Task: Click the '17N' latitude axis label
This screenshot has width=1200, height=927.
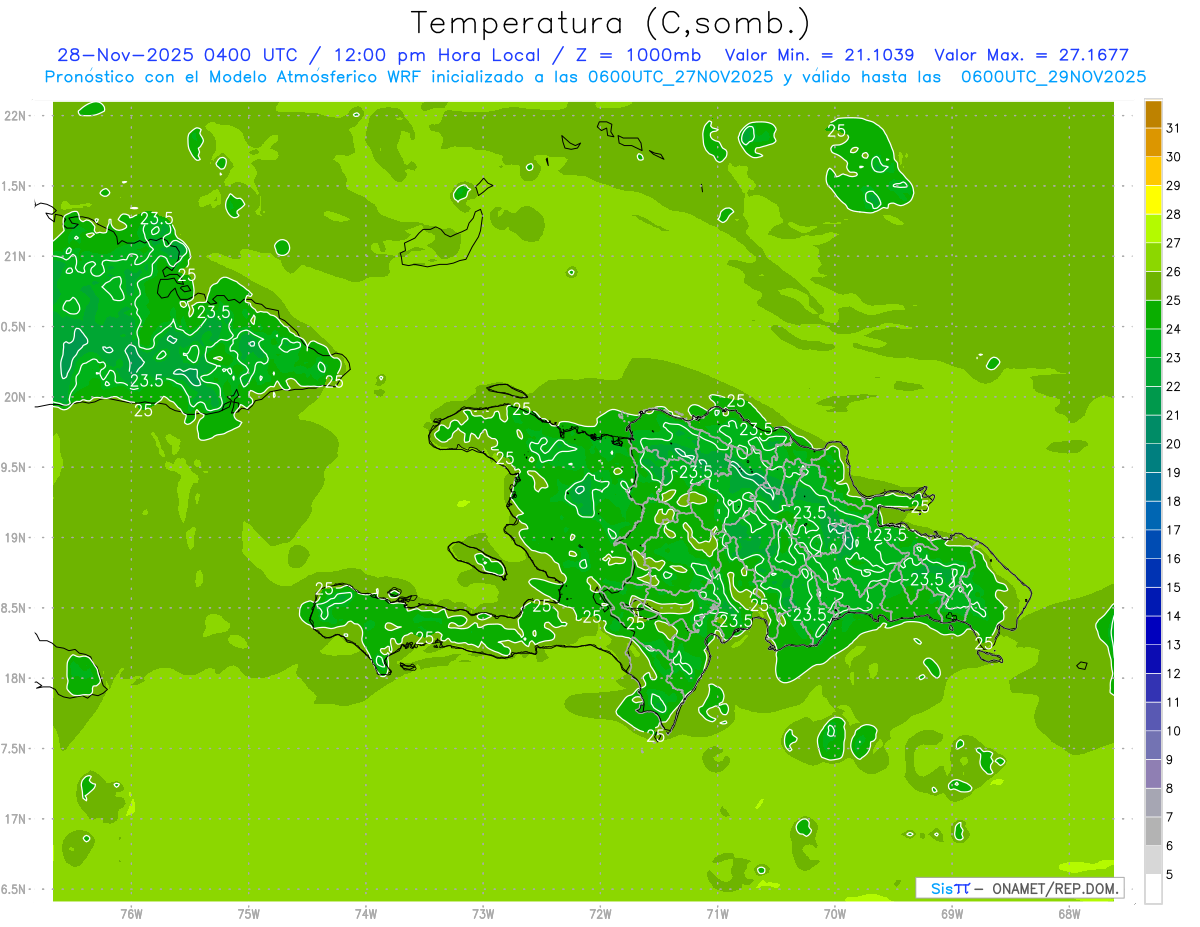Action: [x=16, y=819]
